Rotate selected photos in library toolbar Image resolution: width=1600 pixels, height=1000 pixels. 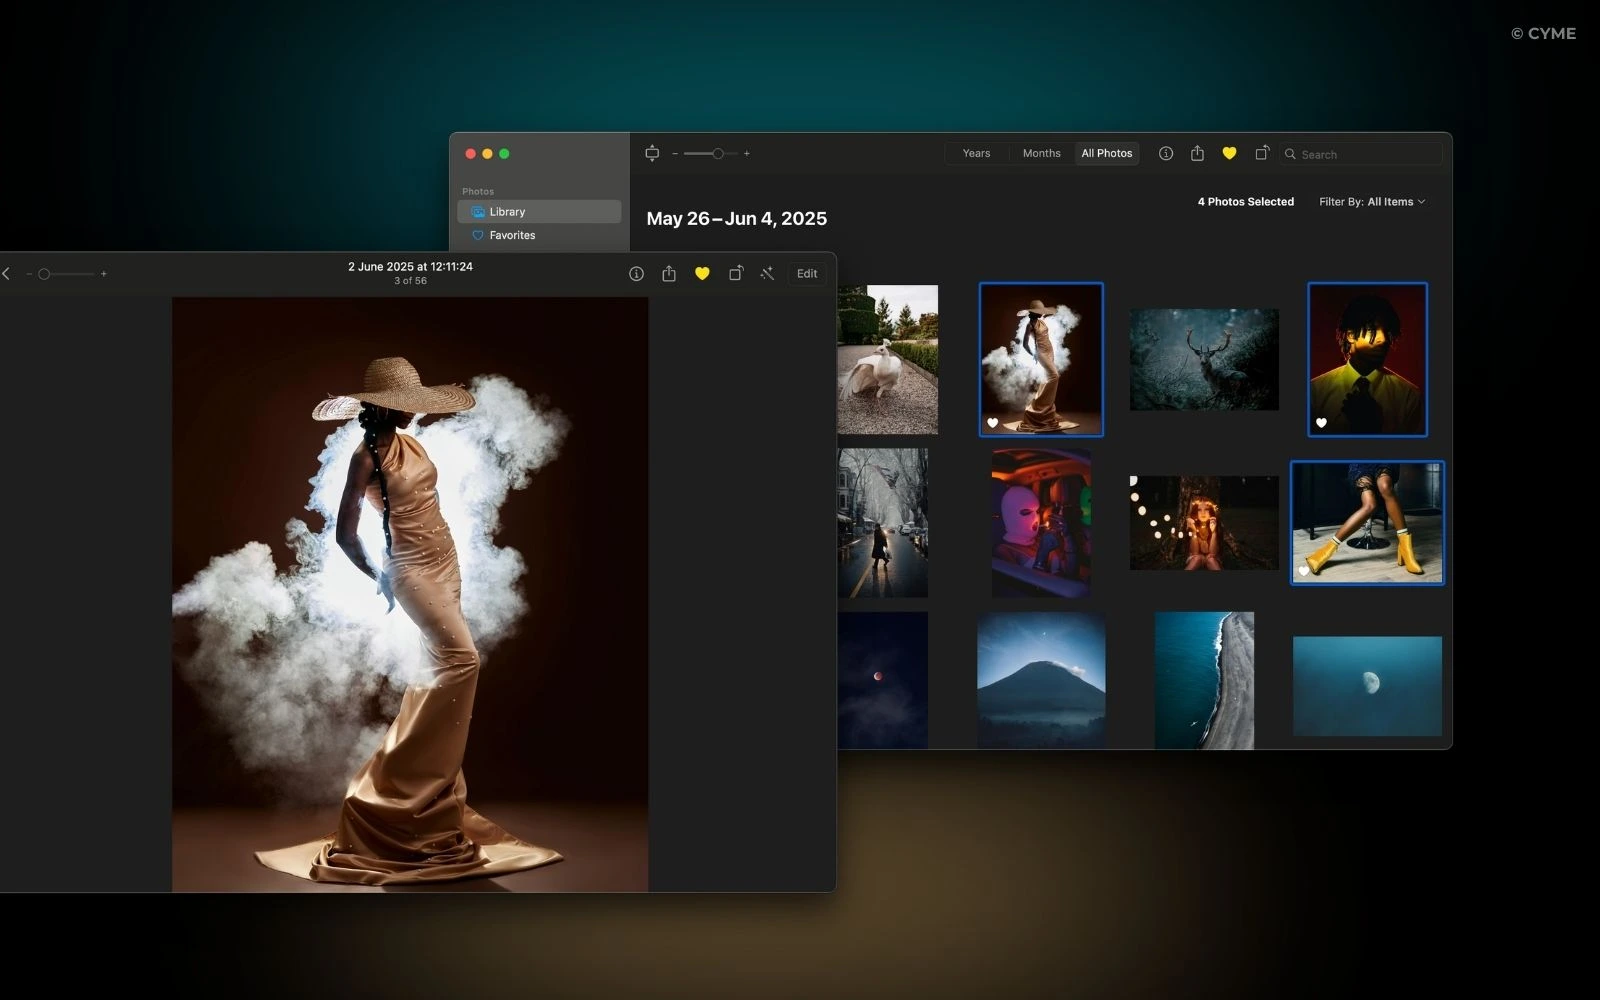[1262, 153]
